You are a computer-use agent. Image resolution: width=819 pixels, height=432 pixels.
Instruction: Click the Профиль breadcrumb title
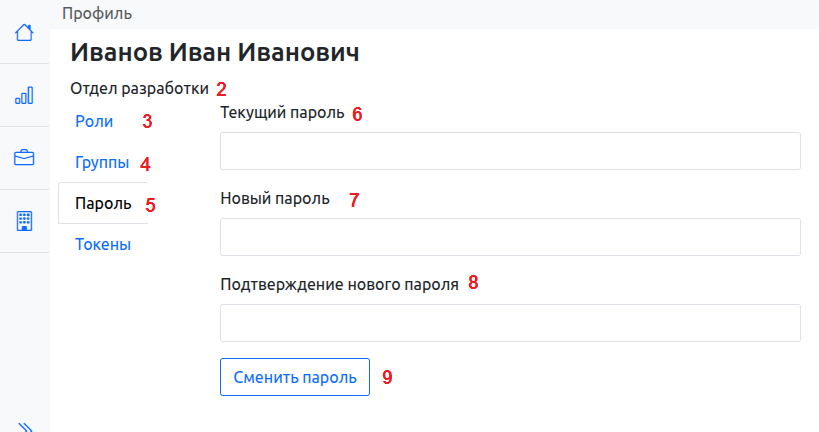coord(97,14)
